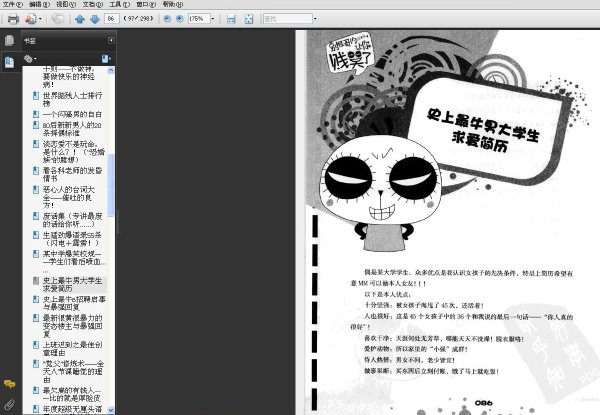This screenshot has width=600, height=415.
Task: Click the bookmark icon beside 上班迟到之最佳创意理由
Action: click(x=36, y=345)
